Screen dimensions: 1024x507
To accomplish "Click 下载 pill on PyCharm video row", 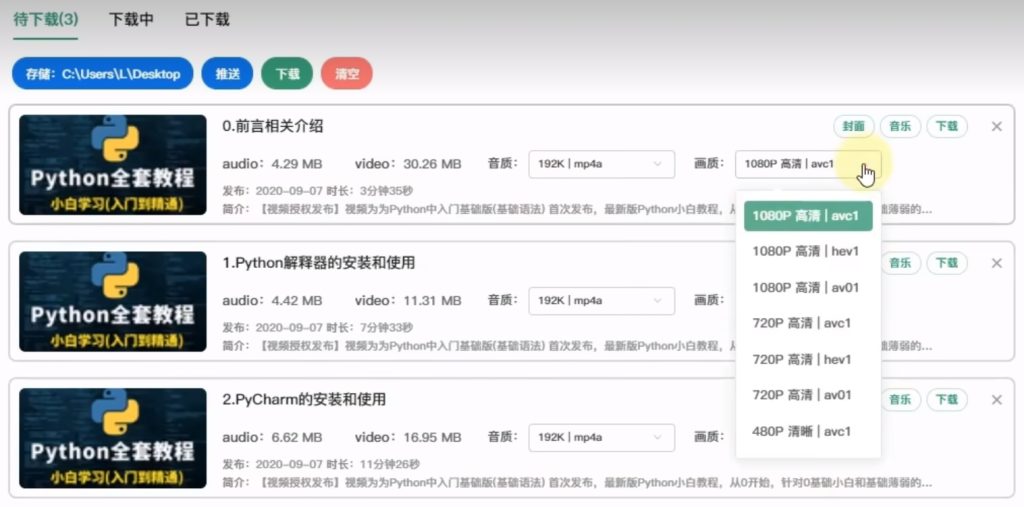I will (x=946, y=400).
